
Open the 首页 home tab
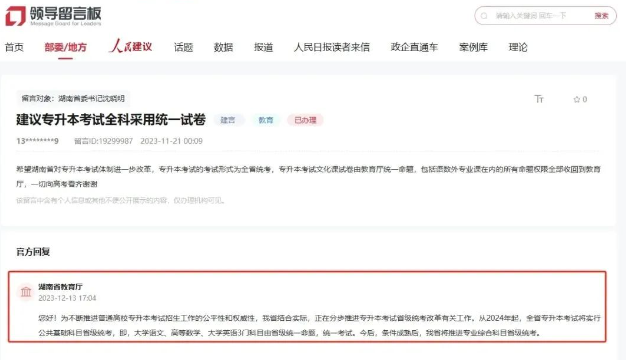[x=14, y=47]
